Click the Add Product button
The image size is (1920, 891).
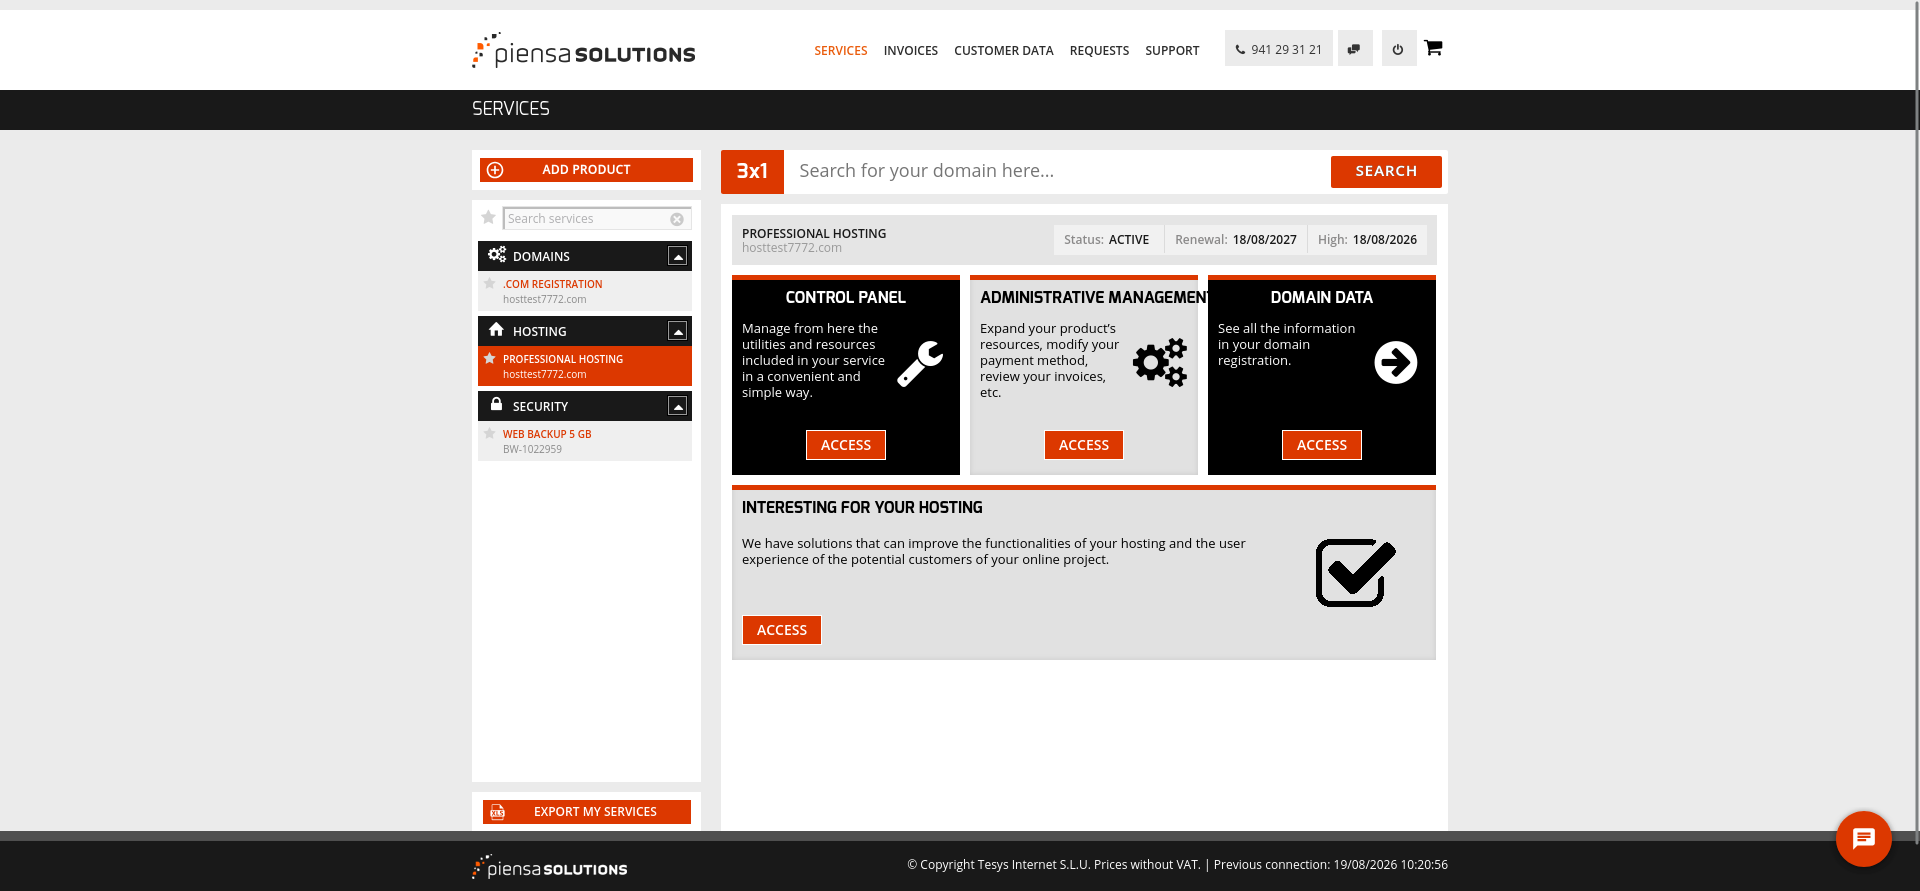(x=586, y=170)
